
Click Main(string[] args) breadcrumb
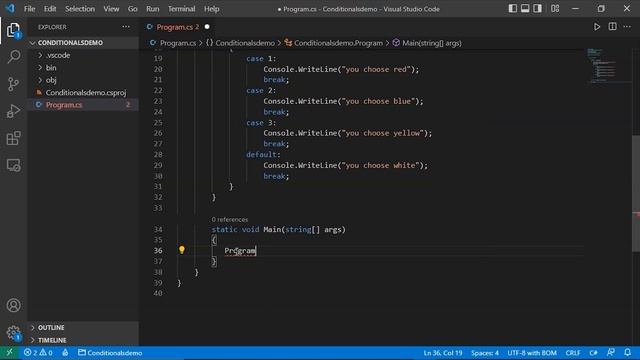432,43
